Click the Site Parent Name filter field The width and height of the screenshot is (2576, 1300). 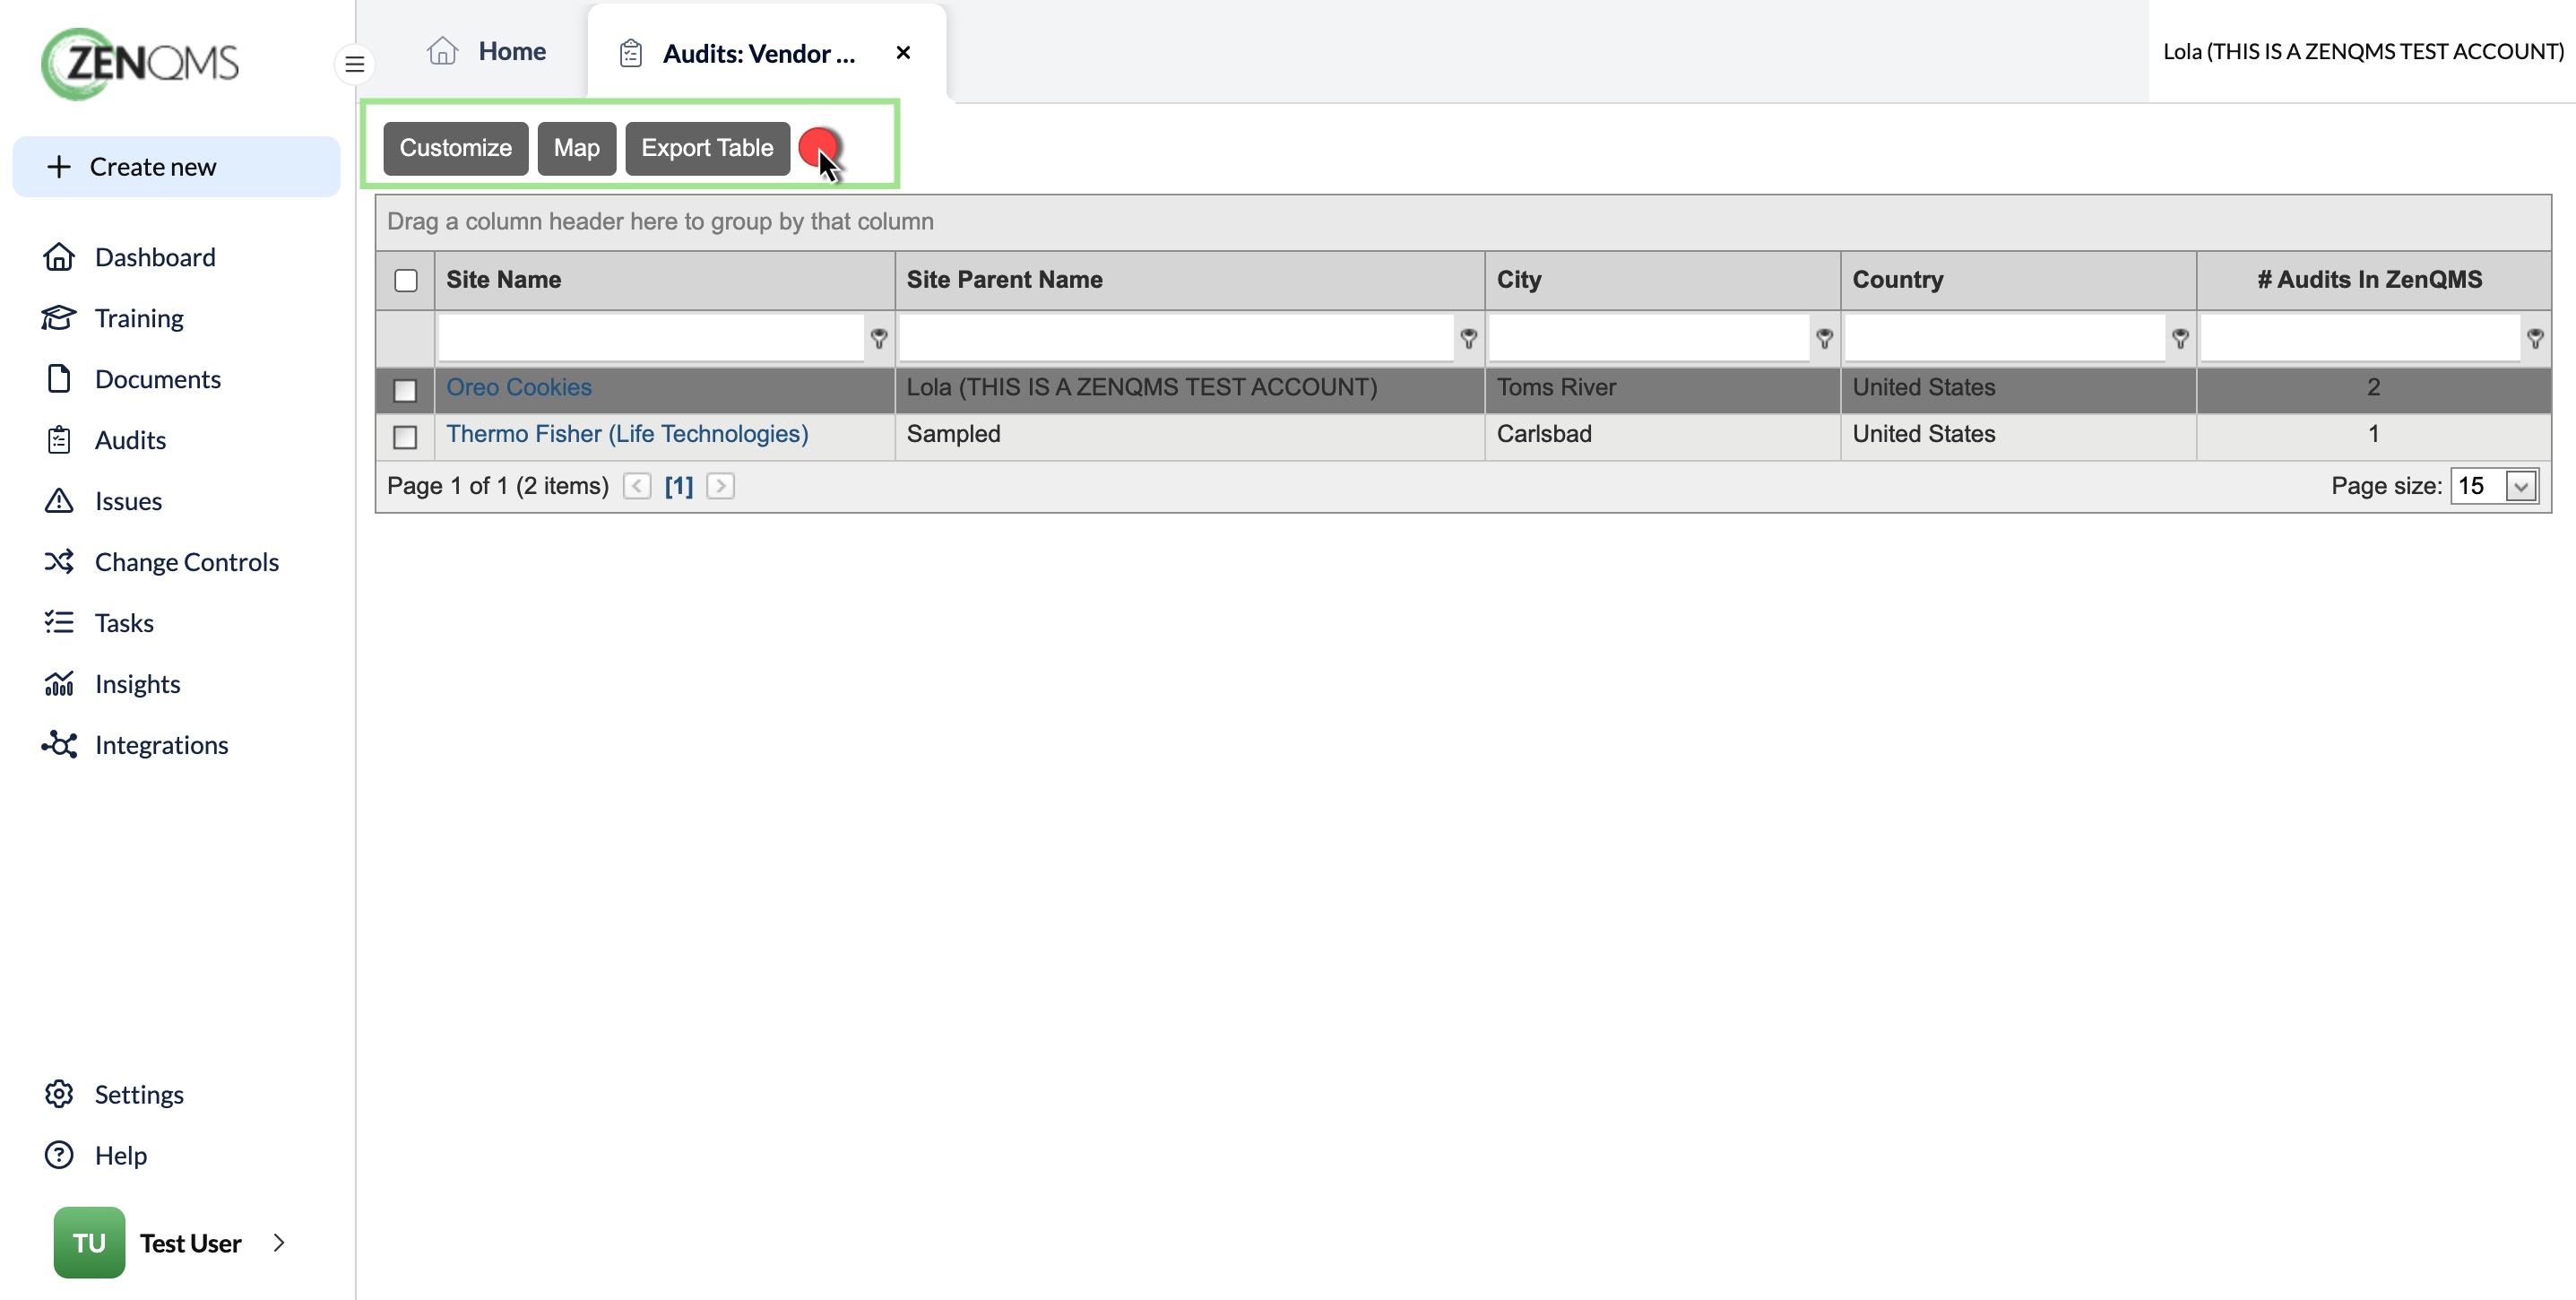point(1176,338)
